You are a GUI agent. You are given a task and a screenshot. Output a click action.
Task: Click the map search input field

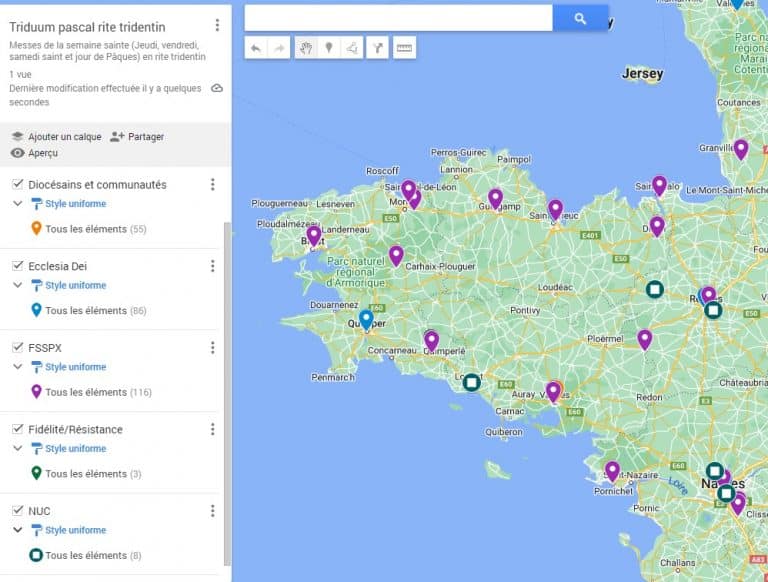tap(399, 19)
